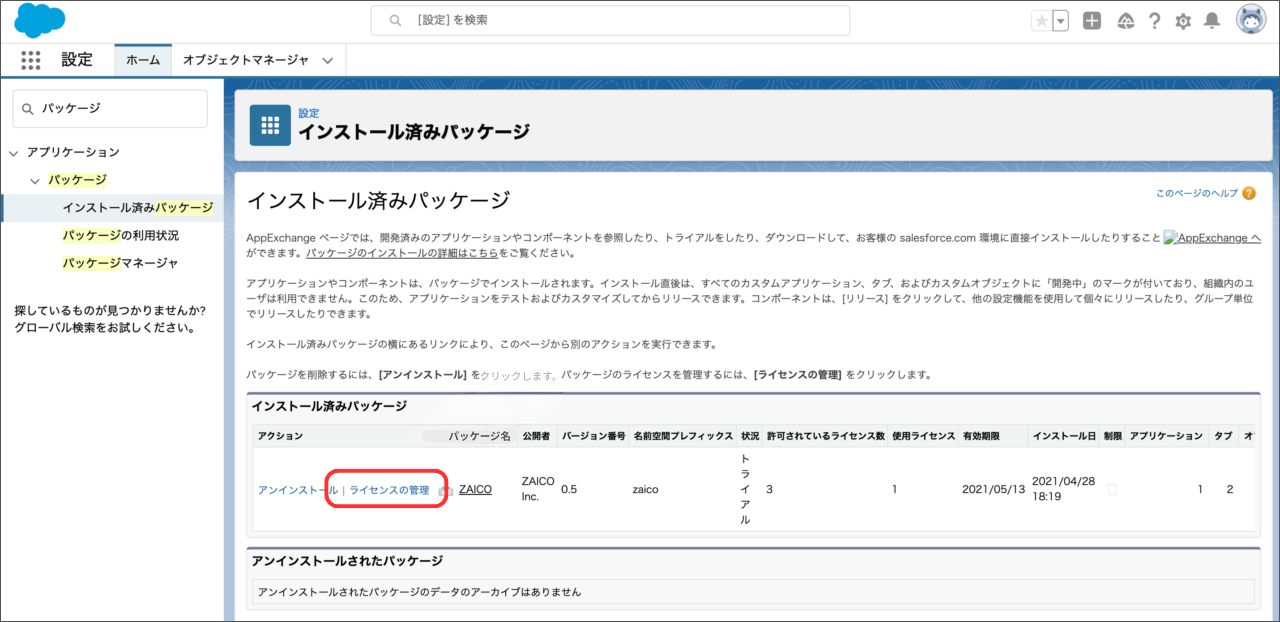Click the Quick Find box containing パッケージ
Image resolution: width=1280 pixels, height=622 pixels.
click(x=110, y=108)
